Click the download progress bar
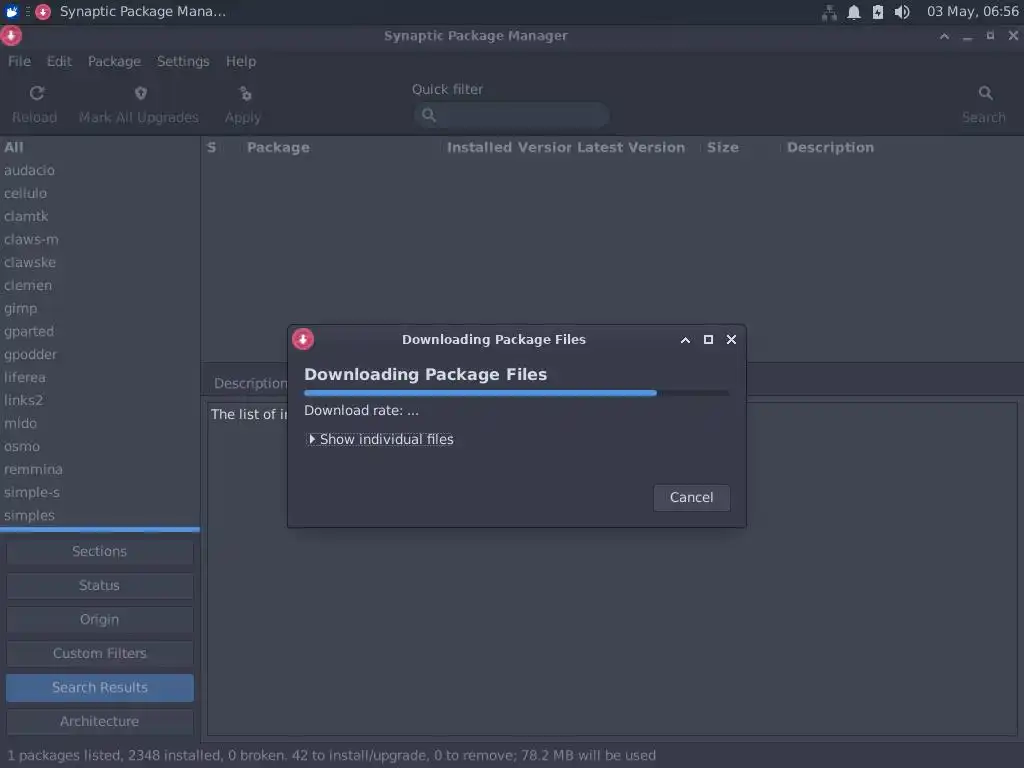 tap(517, 393)
